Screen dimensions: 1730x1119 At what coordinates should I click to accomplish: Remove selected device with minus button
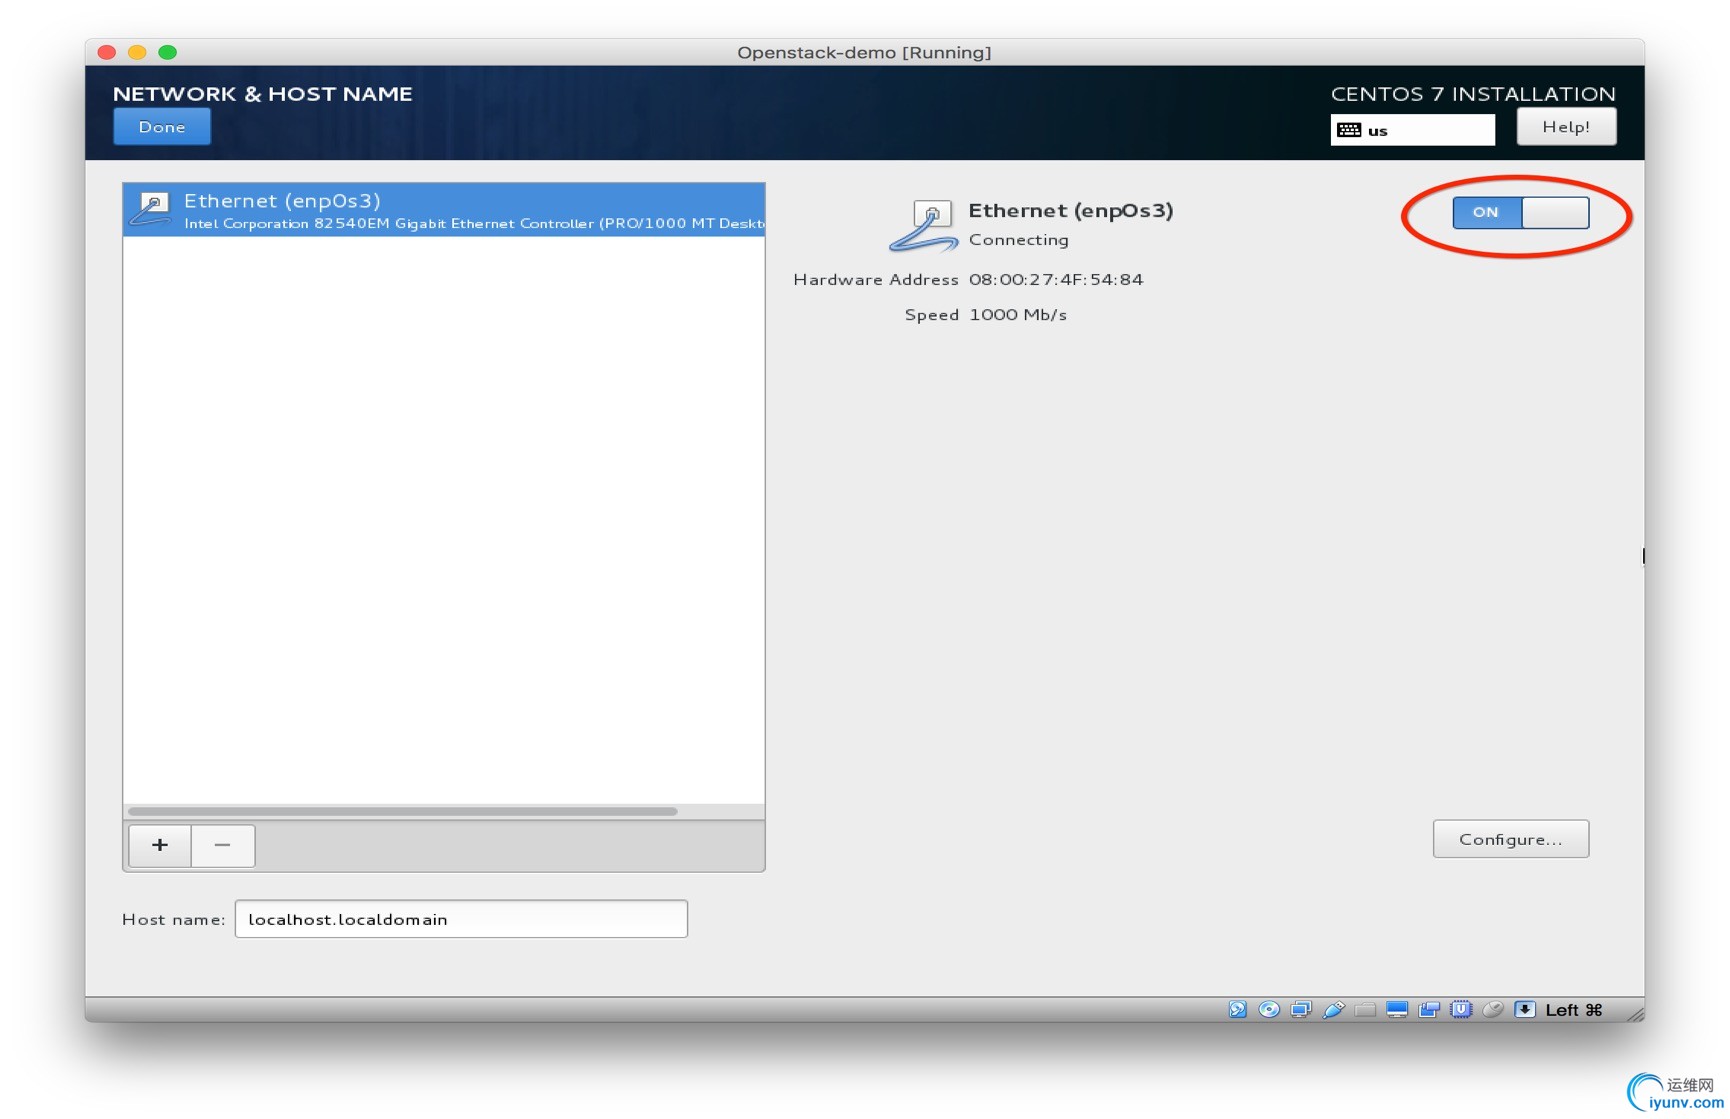(x=223, y=846)
